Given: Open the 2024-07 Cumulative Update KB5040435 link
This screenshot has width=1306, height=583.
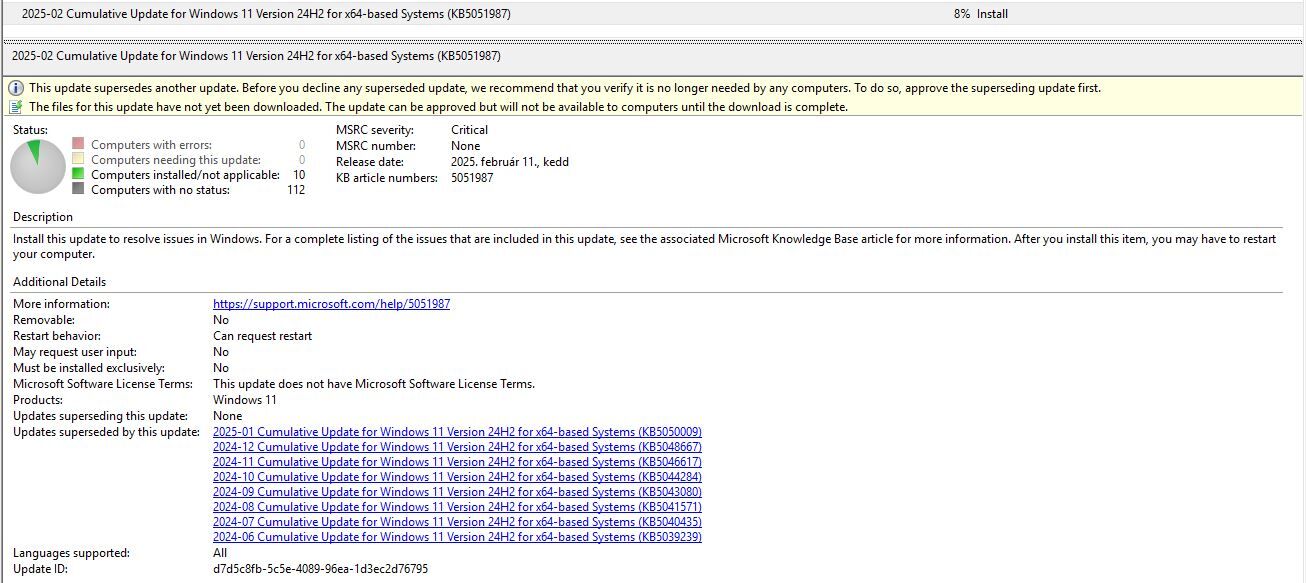Looking at the screenshot, I should click(x=457, y=522).
